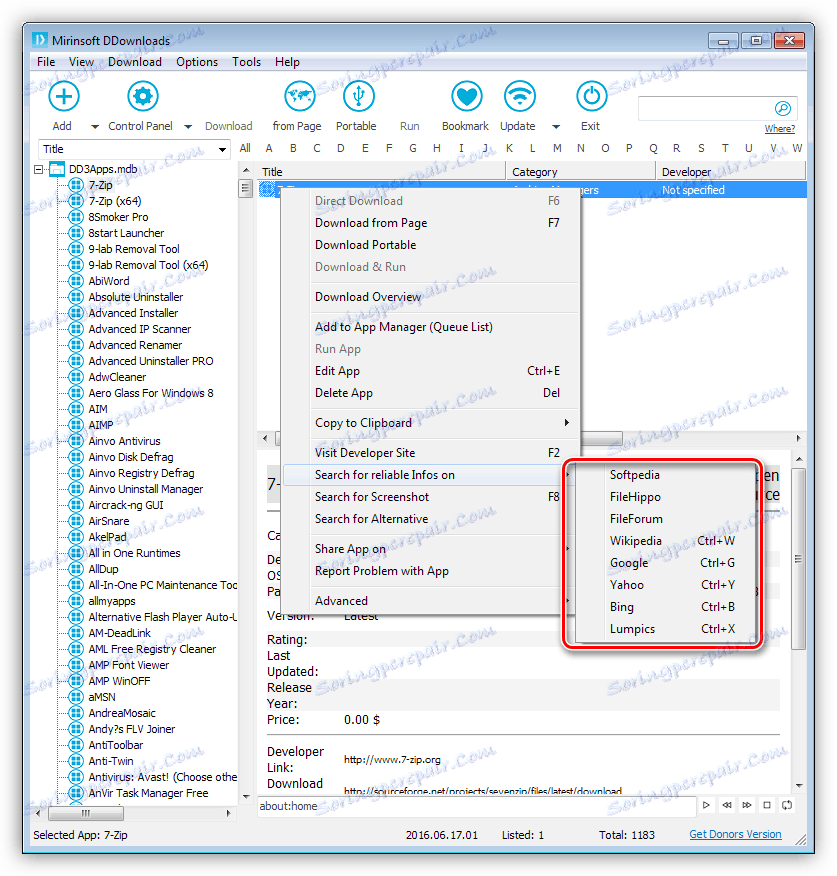Select Advanced IP Scanner in the tree

pos(140,329)
